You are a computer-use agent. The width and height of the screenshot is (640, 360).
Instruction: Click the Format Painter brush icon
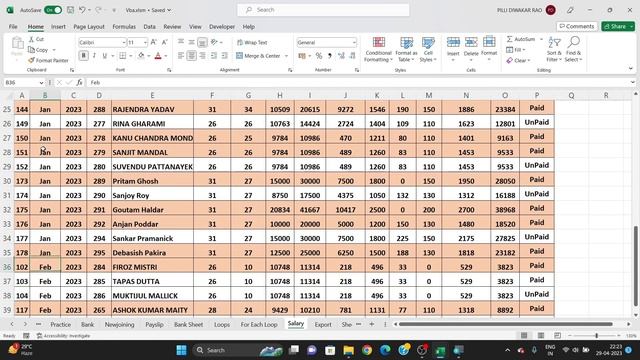click(x=31, y=60)
